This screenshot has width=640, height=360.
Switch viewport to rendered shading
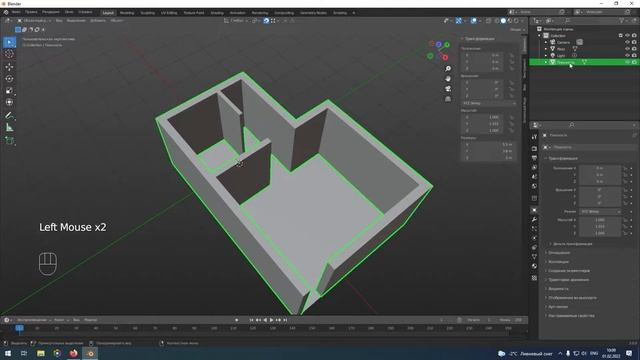[516, 20]
